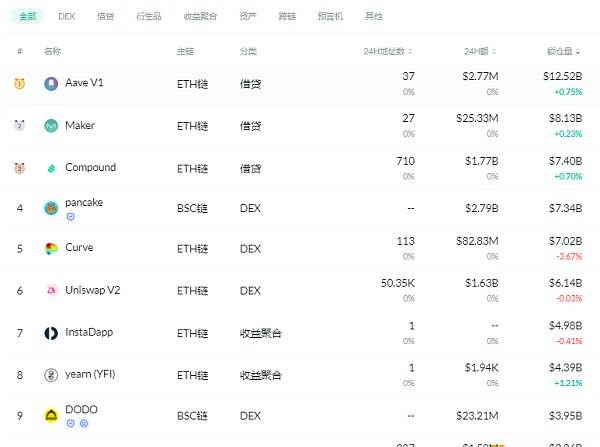600x447 pixels.
Task: Click the Maker logo icon
Action: (51, 126)
